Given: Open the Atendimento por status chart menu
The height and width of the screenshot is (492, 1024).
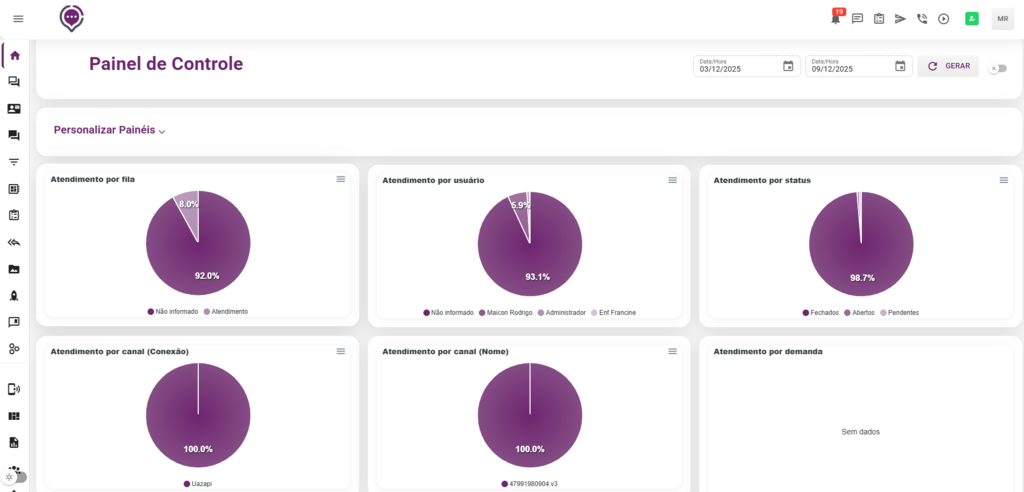Looking at the screenshot, I should [1004, 180].
